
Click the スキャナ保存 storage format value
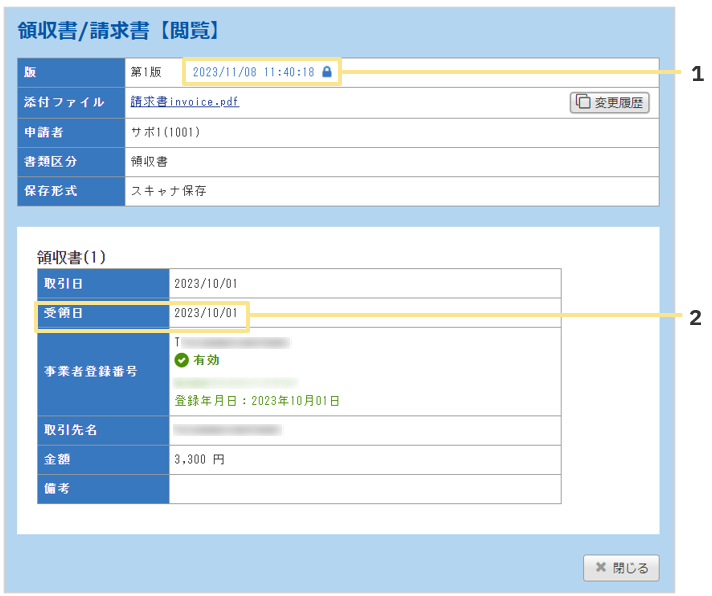168,190
